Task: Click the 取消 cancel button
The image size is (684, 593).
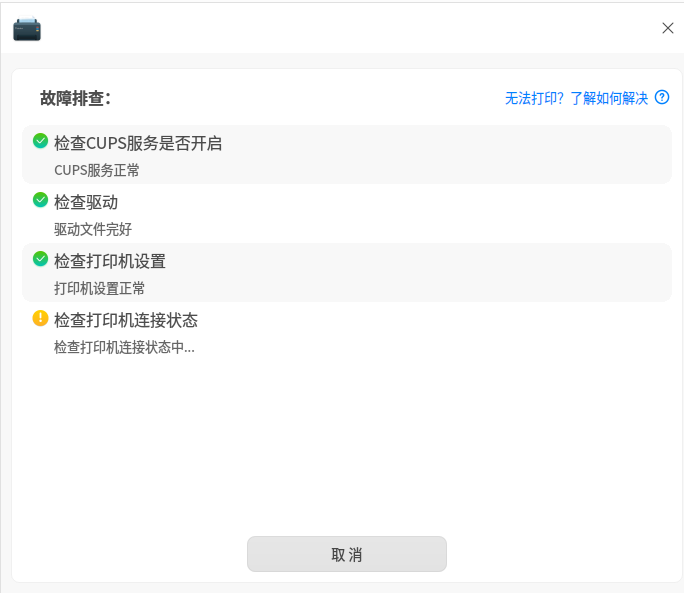Action: pyautogui.click(x=347, y=554)
